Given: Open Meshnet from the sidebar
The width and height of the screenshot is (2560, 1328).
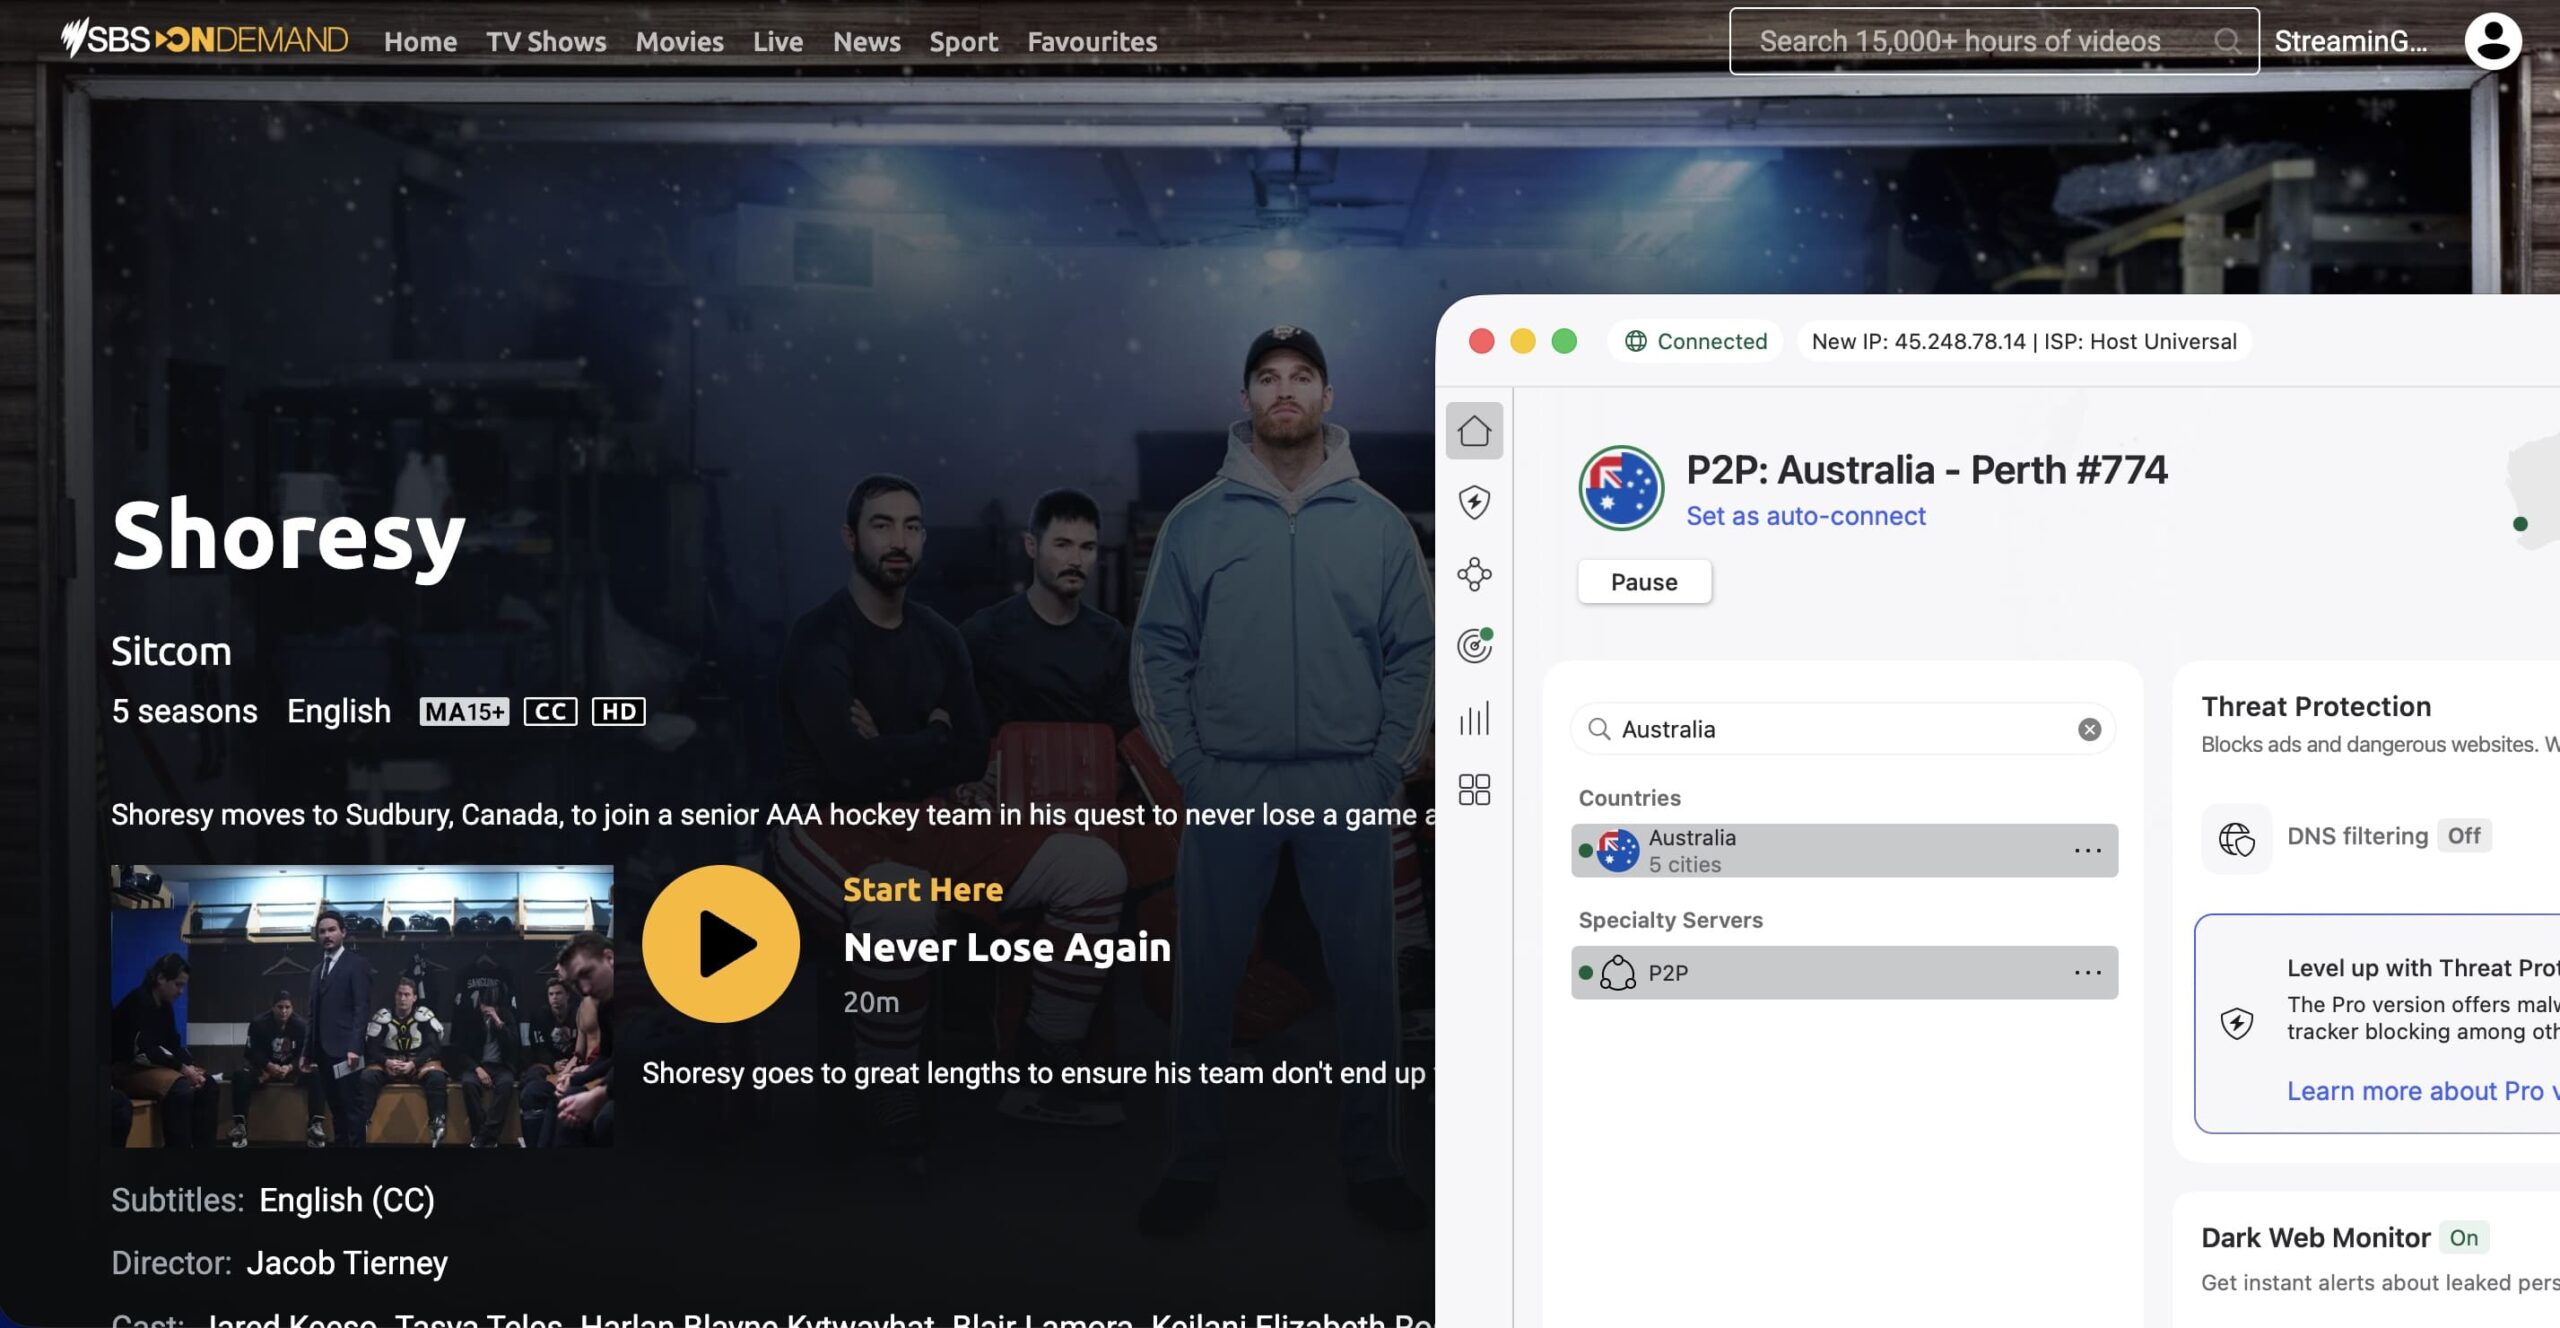Looking at the screenshot, I should click(x=1474, y=576).
